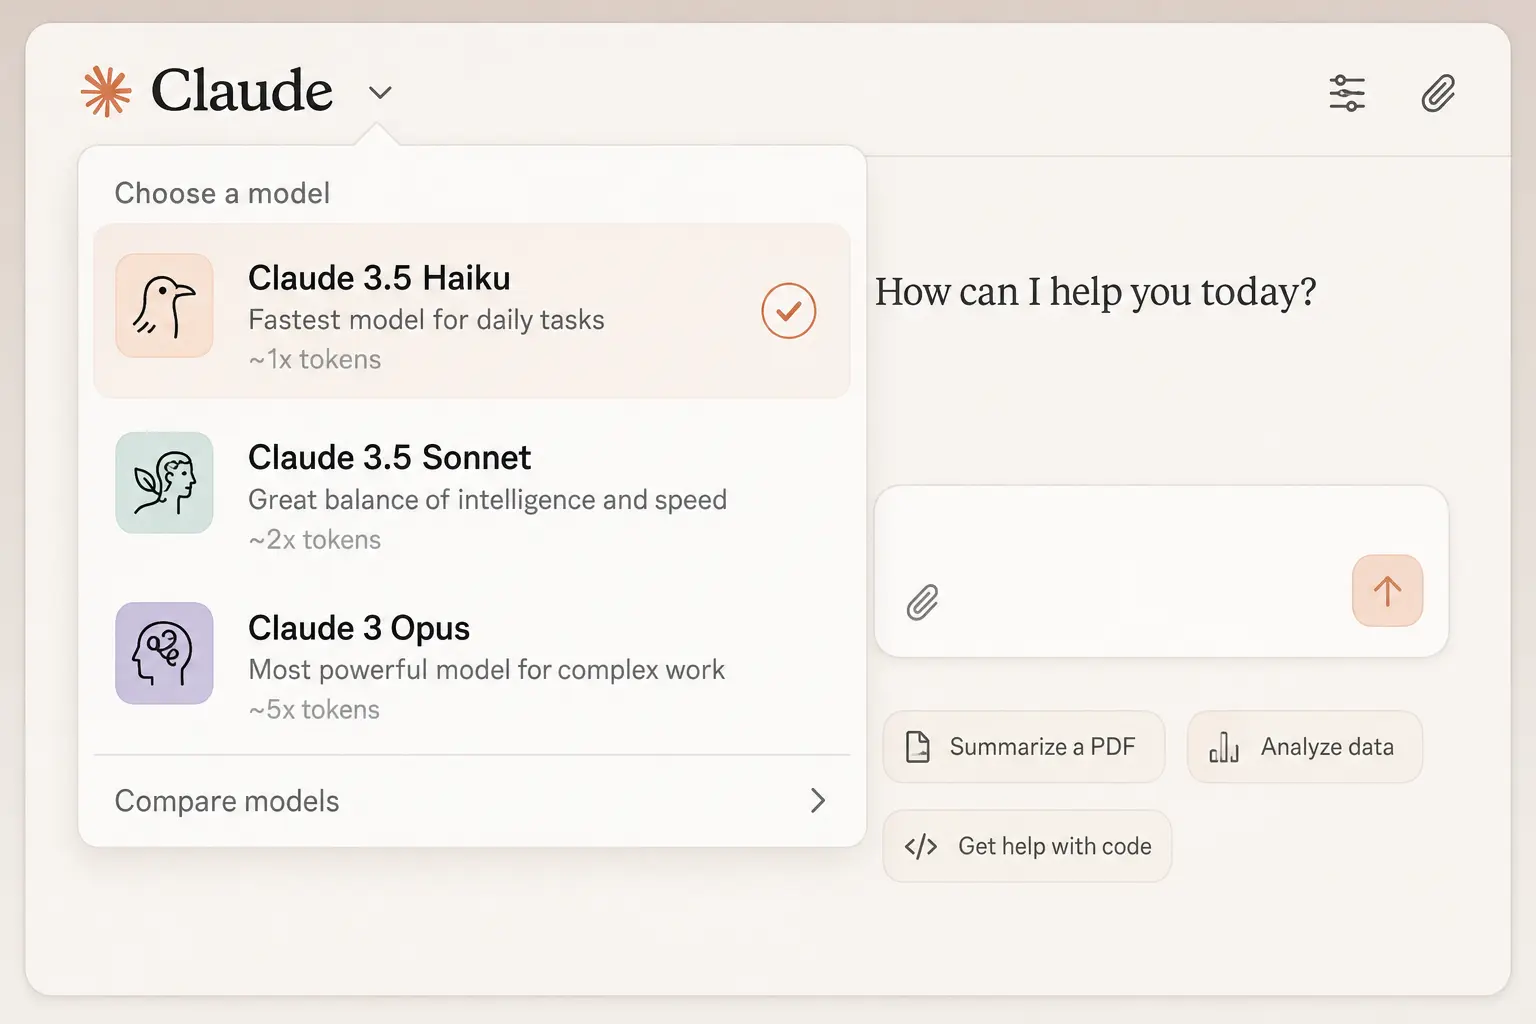Click the Compare models right chevron
Screen dimensions: 1536x1024
click(818, 800)
